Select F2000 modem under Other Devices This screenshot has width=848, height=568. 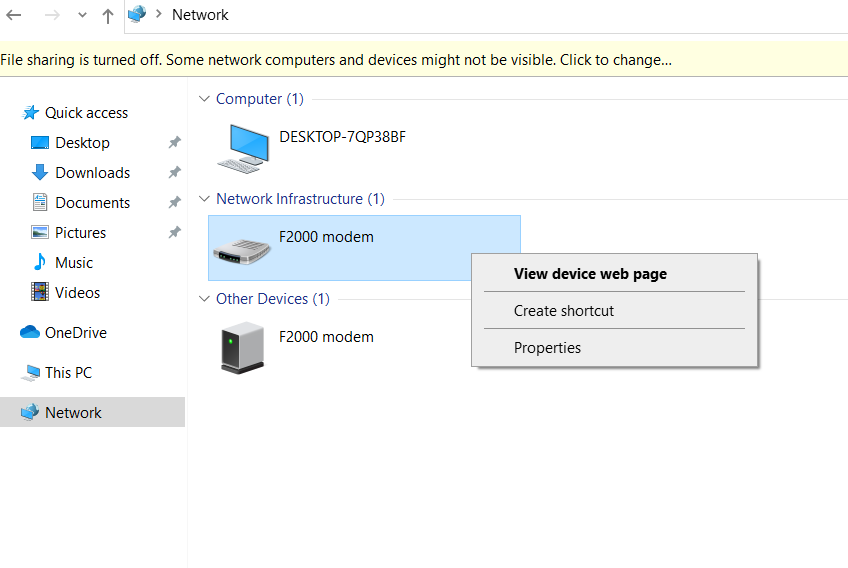[326, 337]
